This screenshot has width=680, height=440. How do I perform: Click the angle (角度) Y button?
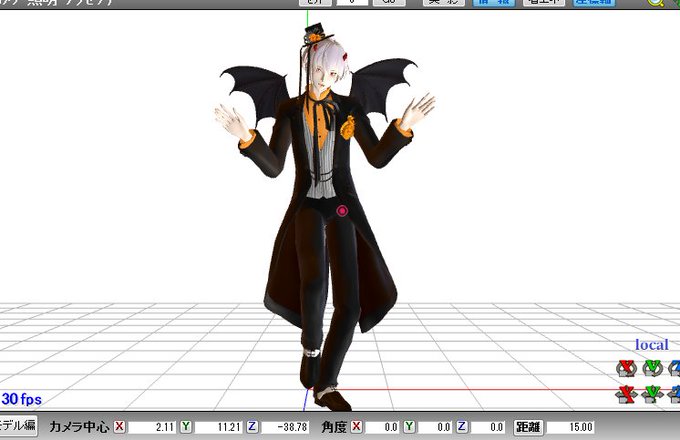click(x=409, y=427)
